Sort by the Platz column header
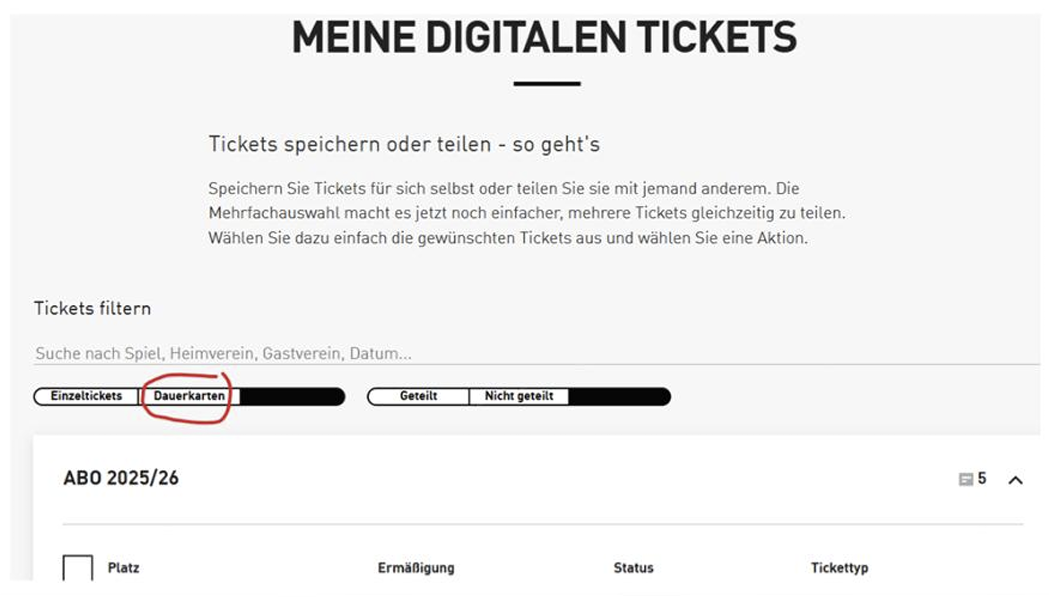 124,568
